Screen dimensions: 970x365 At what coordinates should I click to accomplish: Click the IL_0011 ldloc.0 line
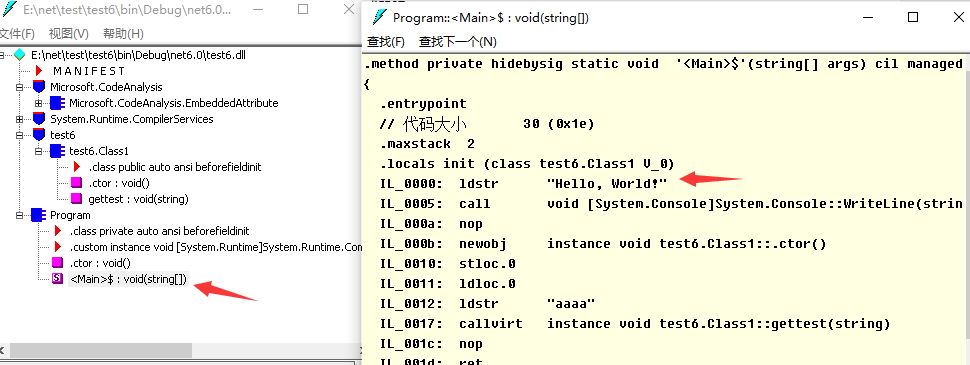click(x=448, y=283)
